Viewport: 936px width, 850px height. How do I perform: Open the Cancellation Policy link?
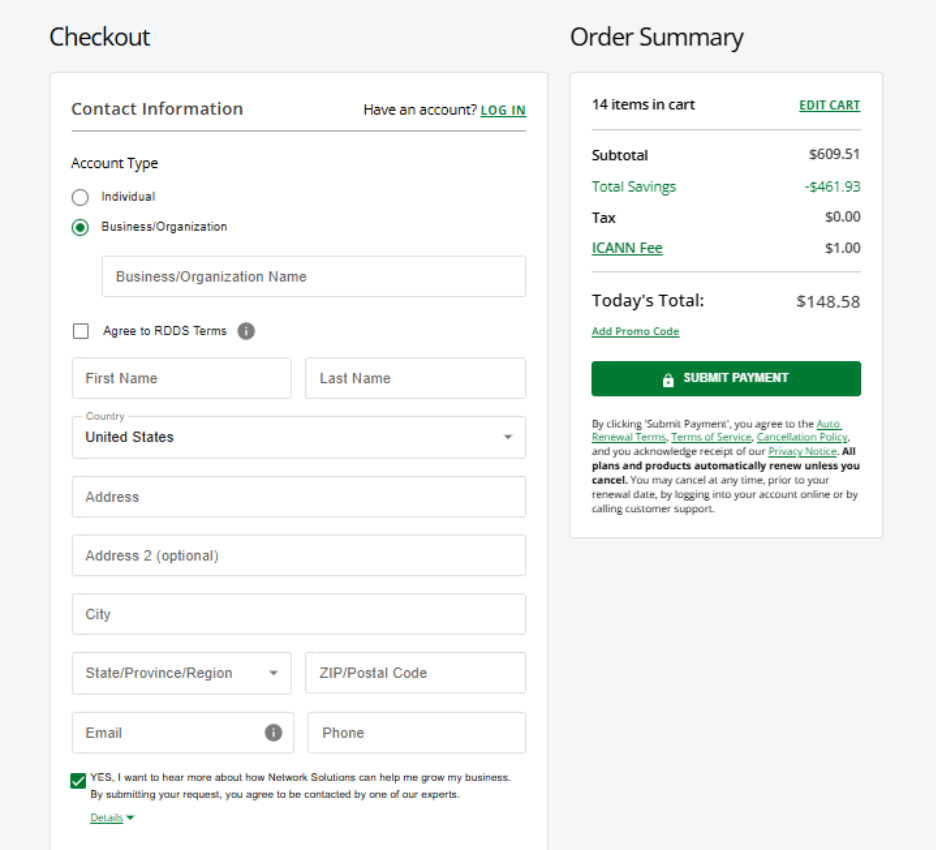pos(802,438)
